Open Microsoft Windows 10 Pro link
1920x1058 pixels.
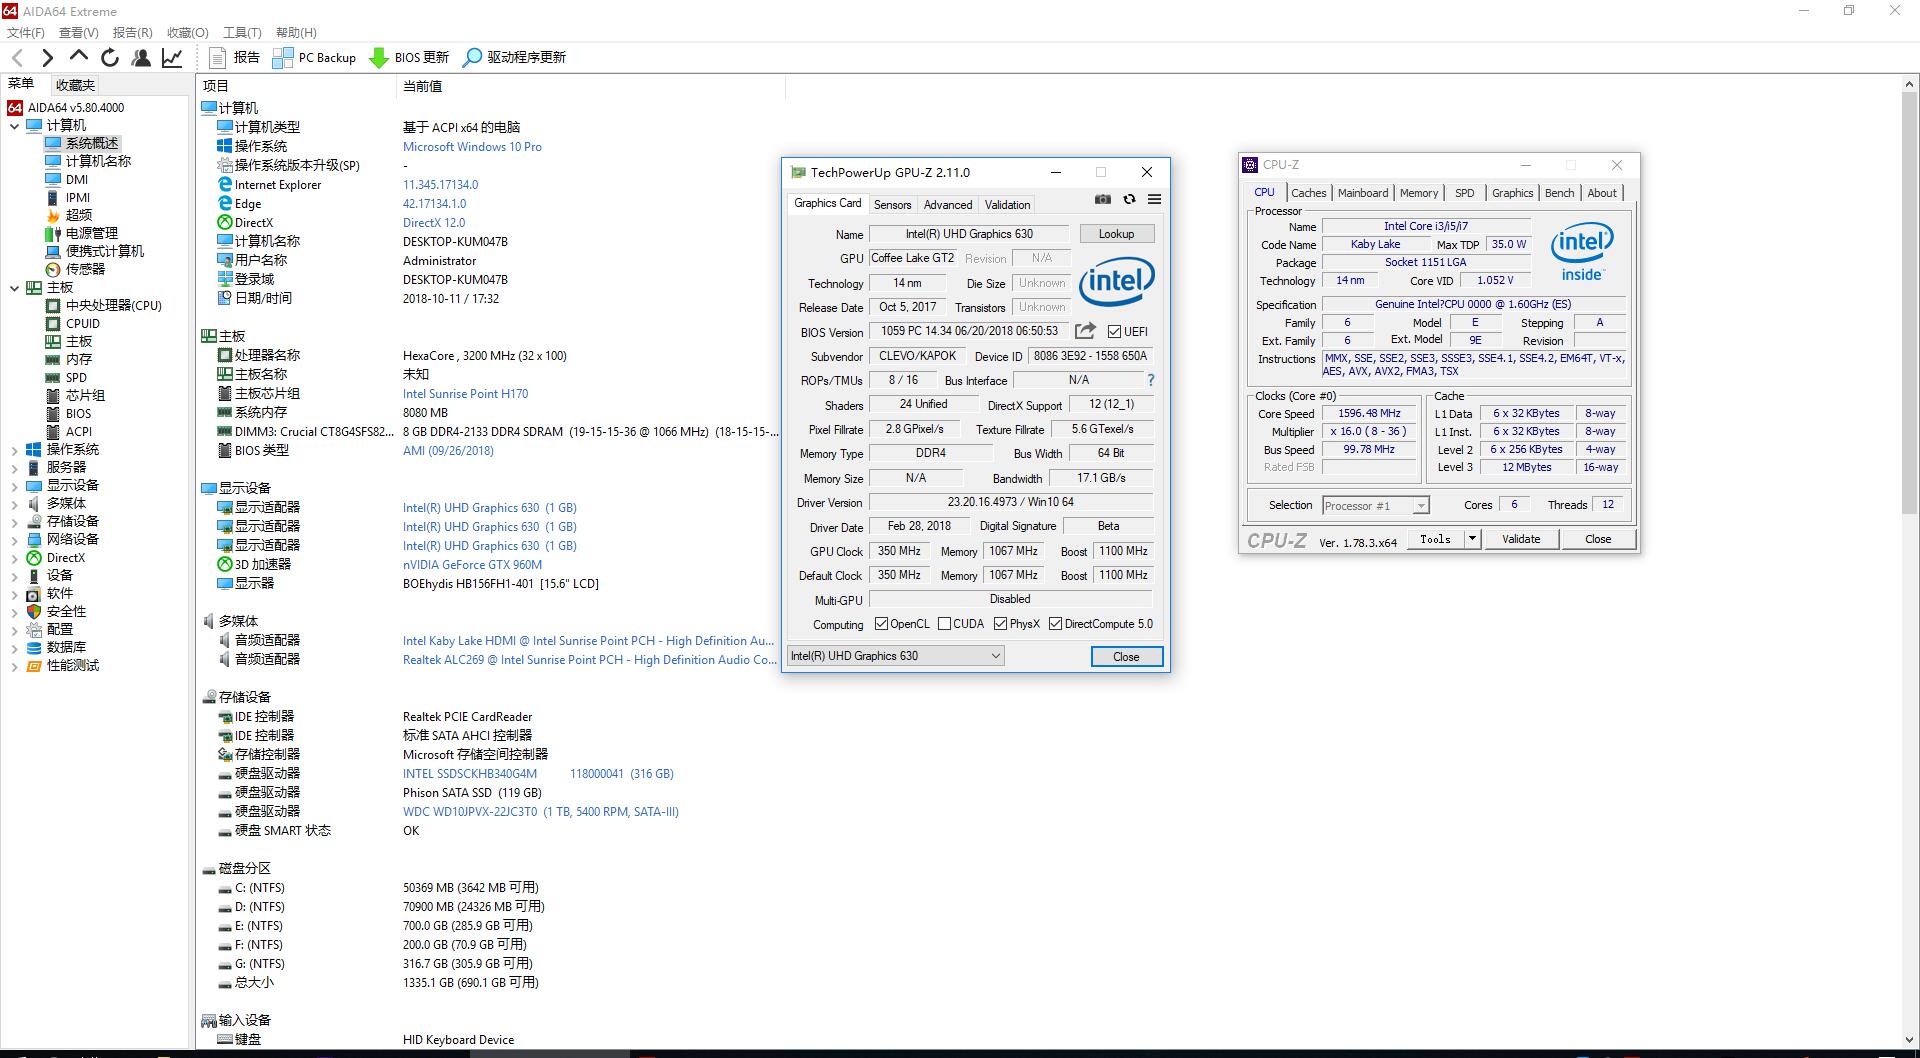pyautogui.click(x=472, y=147)
